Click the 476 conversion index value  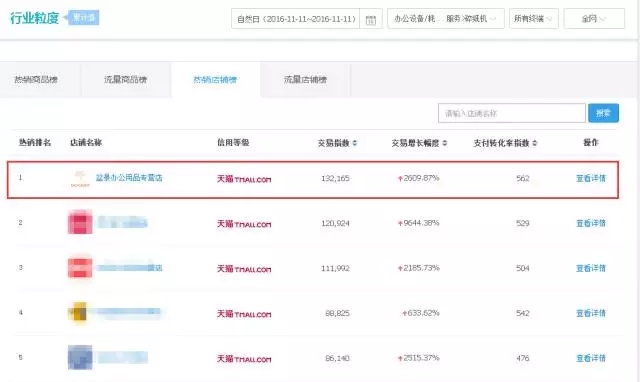tap(522, 358)
